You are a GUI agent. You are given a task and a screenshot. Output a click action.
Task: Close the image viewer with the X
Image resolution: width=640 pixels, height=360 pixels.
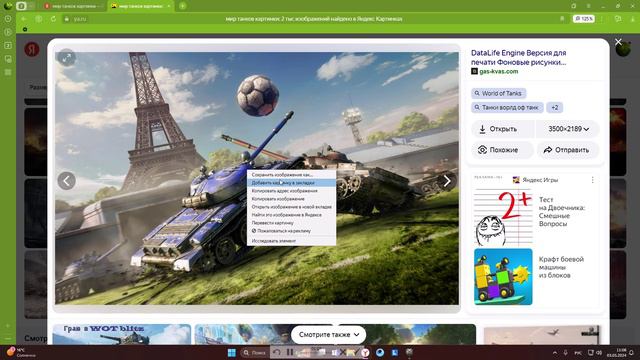618,42
